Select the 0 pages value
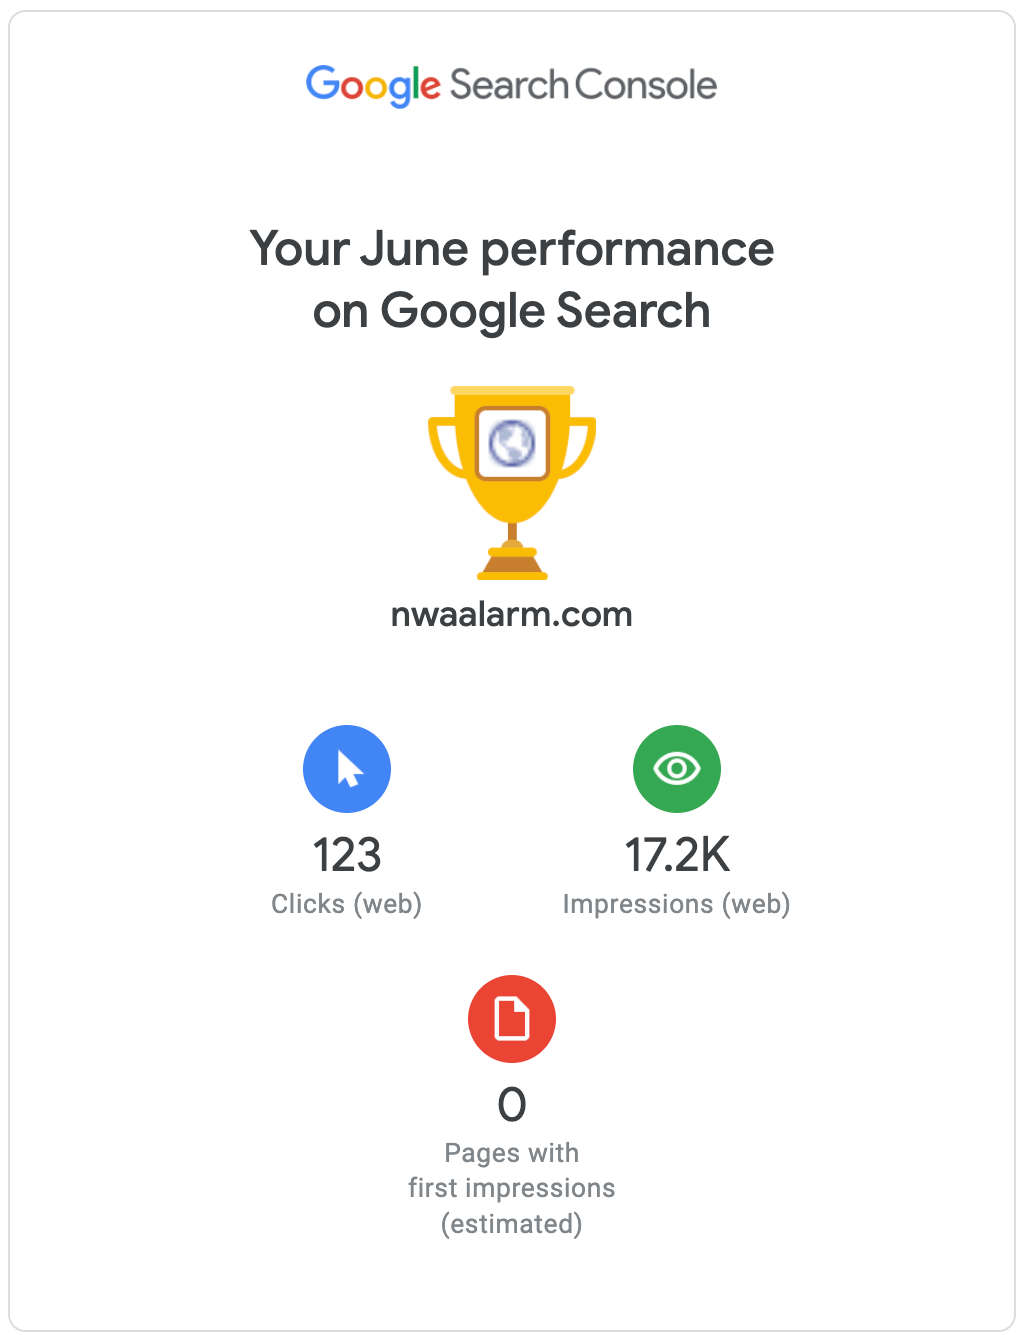This screenshot has height=1340, width=1028. (x=512, y=1105)
